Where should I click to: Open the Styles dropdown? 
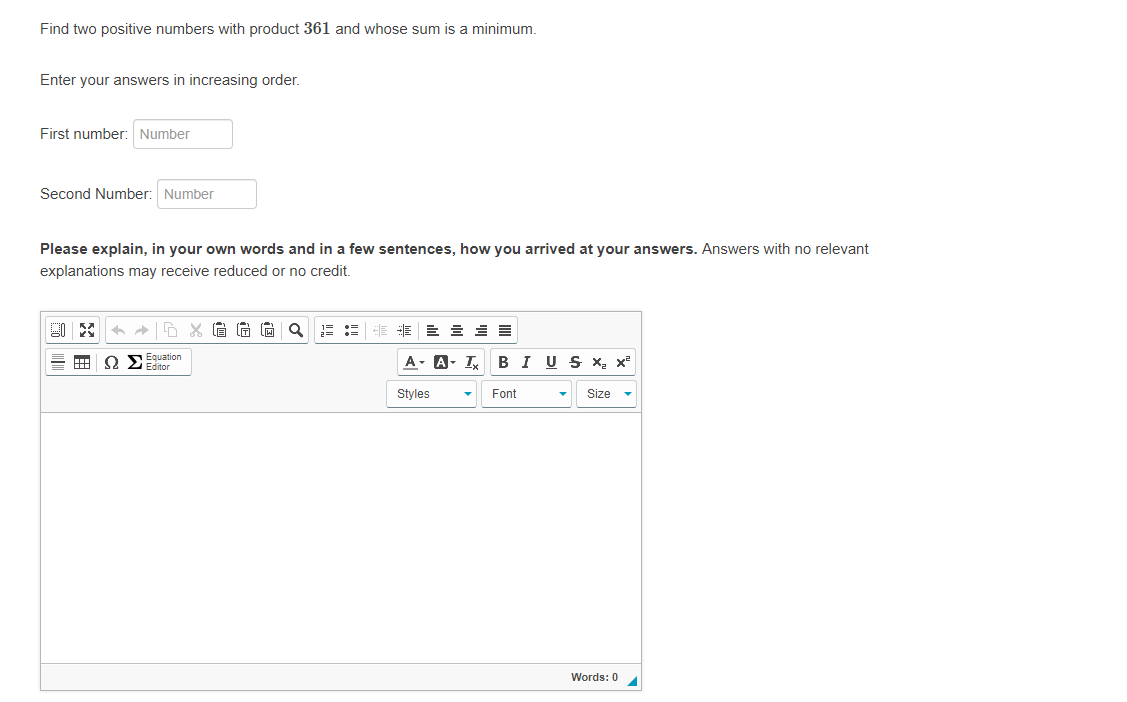(x=431, y=393)
